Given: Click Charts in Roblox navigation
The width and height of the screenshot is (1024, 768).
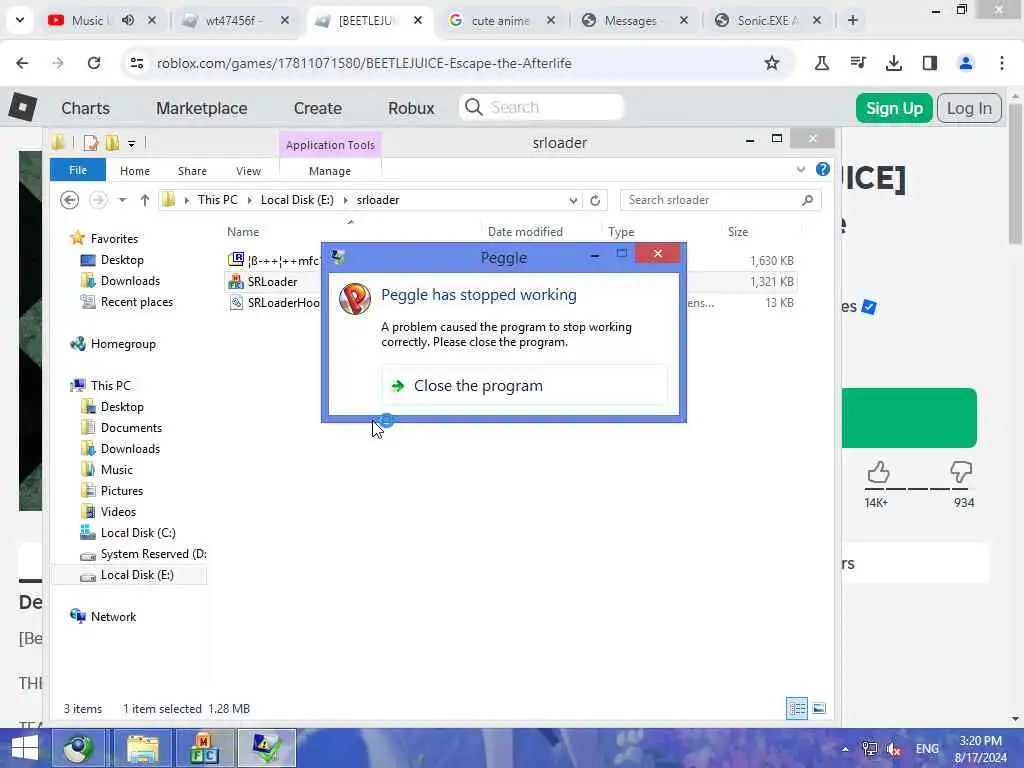Looking at the screenshot, I should coord(86,108).
